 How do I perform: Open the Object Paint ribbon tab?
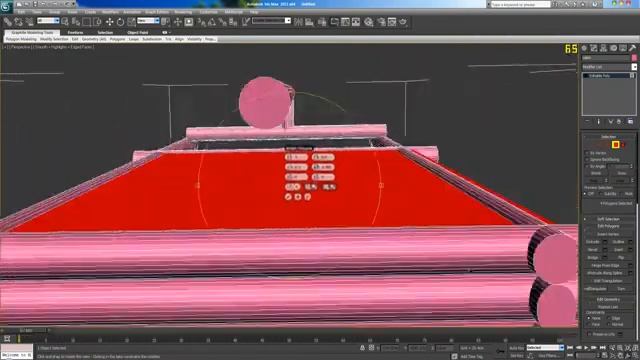tap(138, 32)
